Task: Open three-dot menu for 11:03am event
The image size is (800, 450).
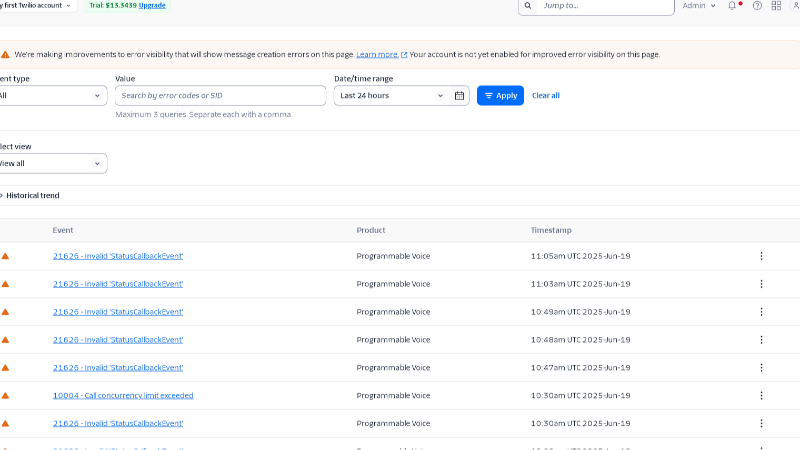Action: (761, 284)
